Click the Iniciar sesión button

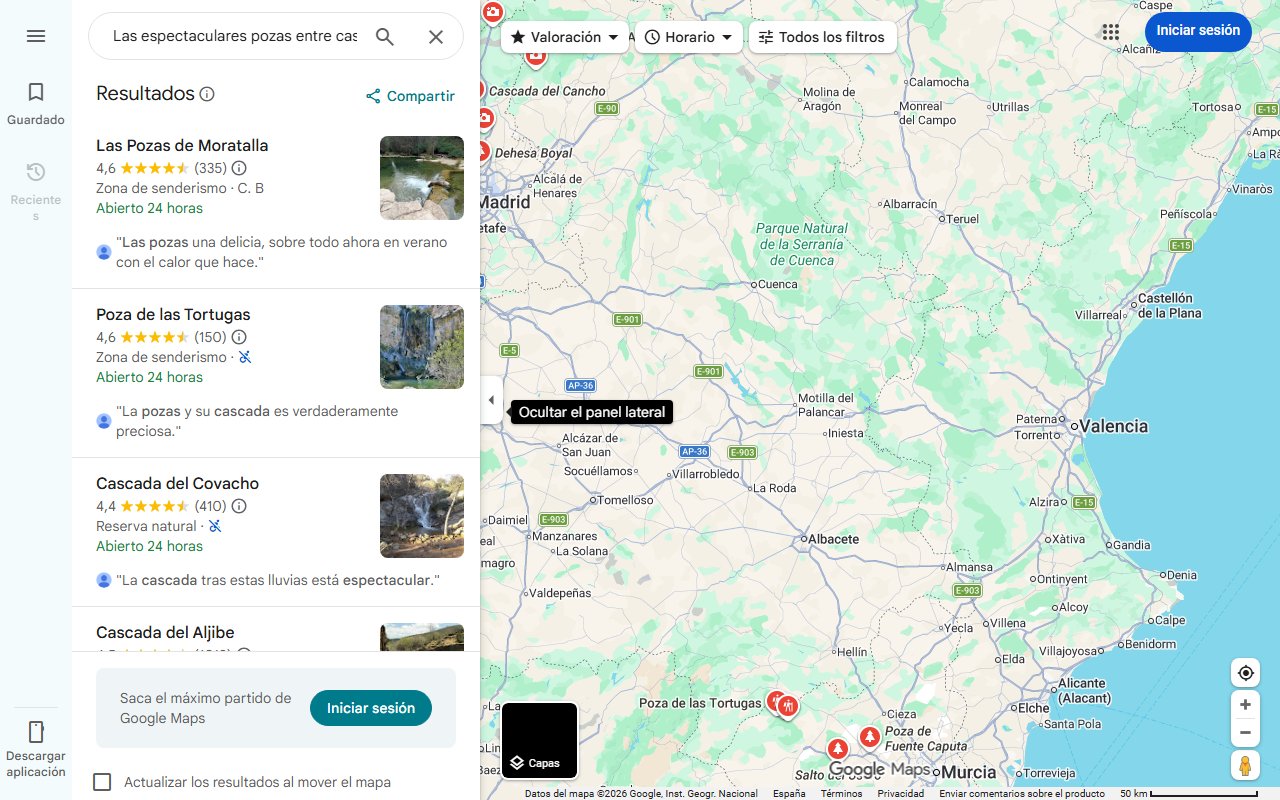pos(1198,31)
